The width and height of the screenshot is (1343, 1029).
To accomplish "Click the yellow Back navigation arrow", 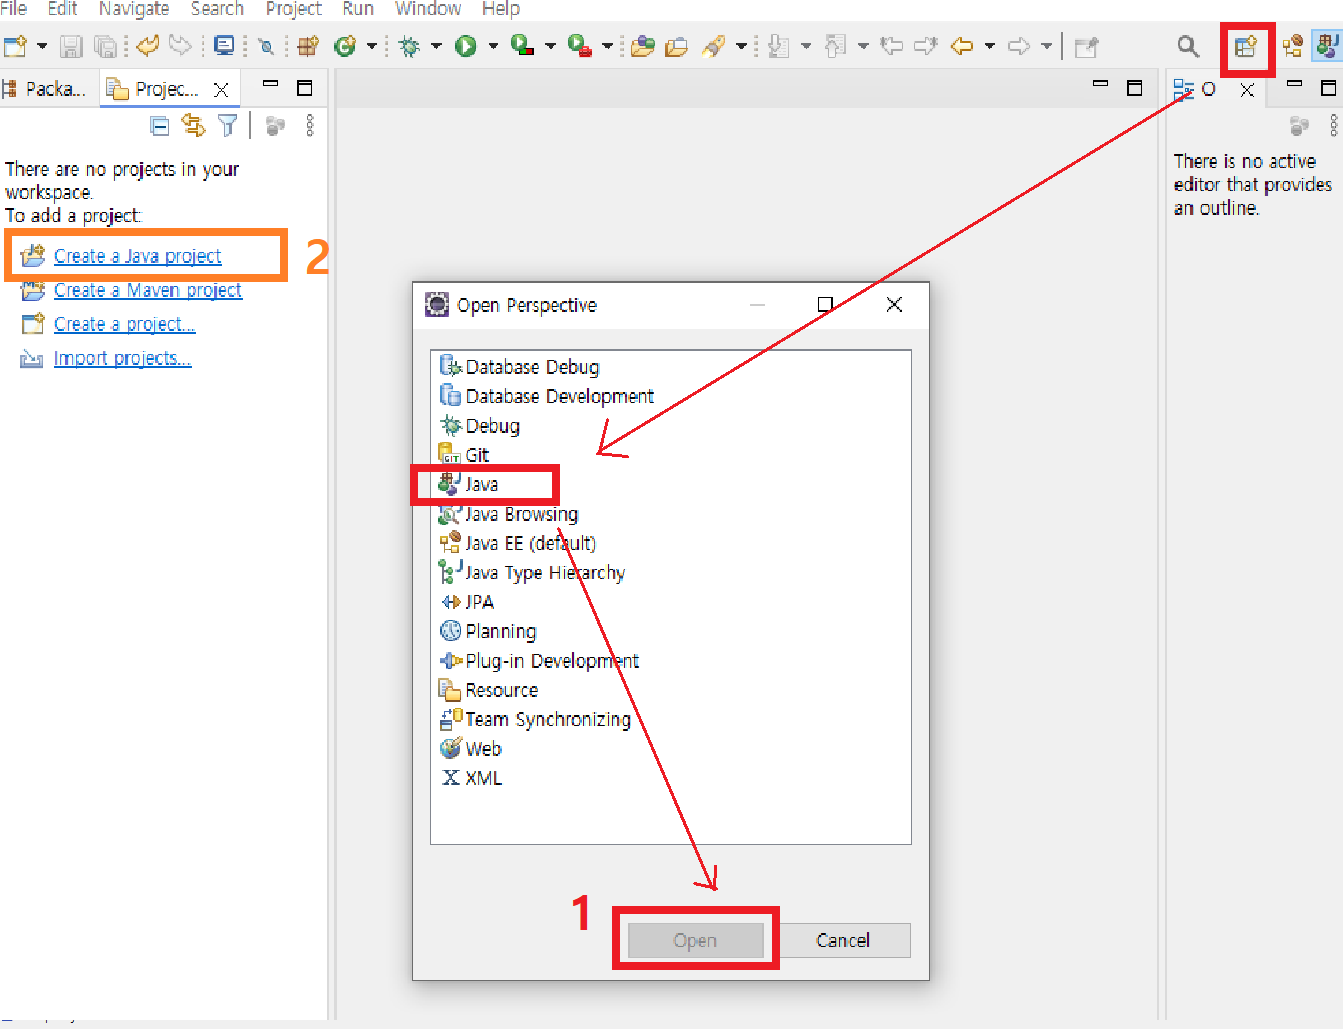I will 962,46.
